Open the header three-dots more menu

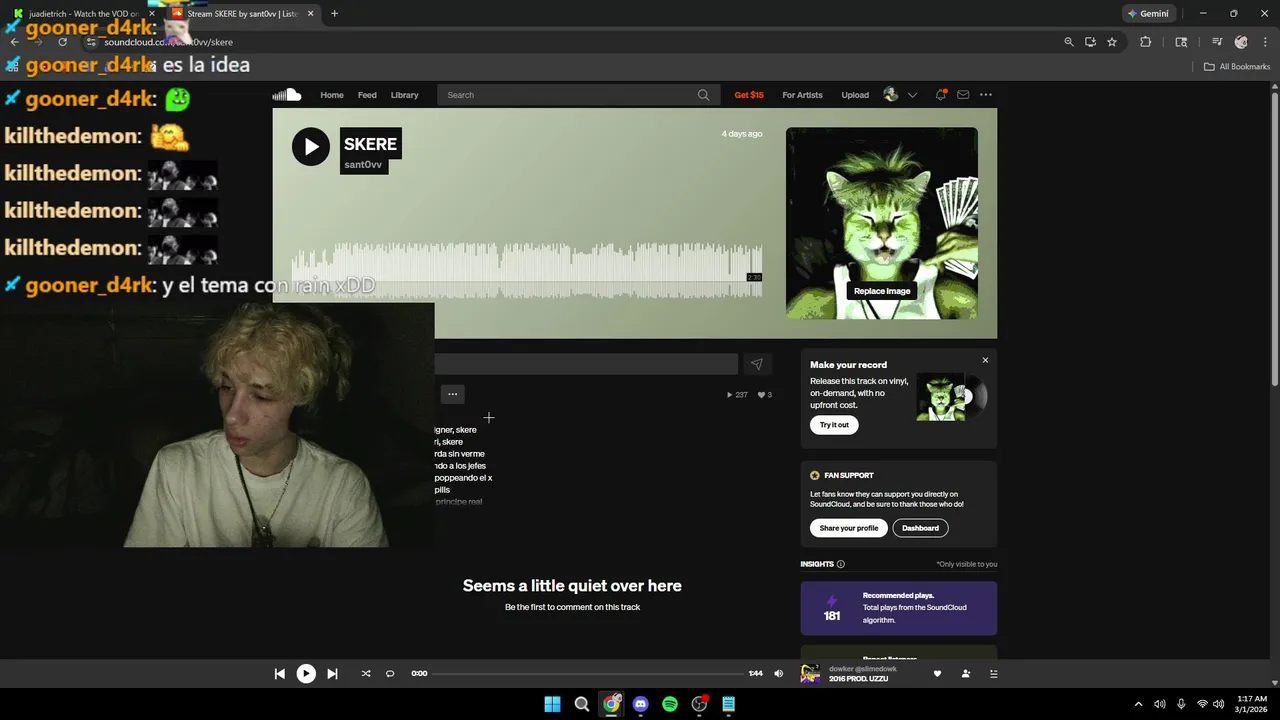click(x=986, y=95)
